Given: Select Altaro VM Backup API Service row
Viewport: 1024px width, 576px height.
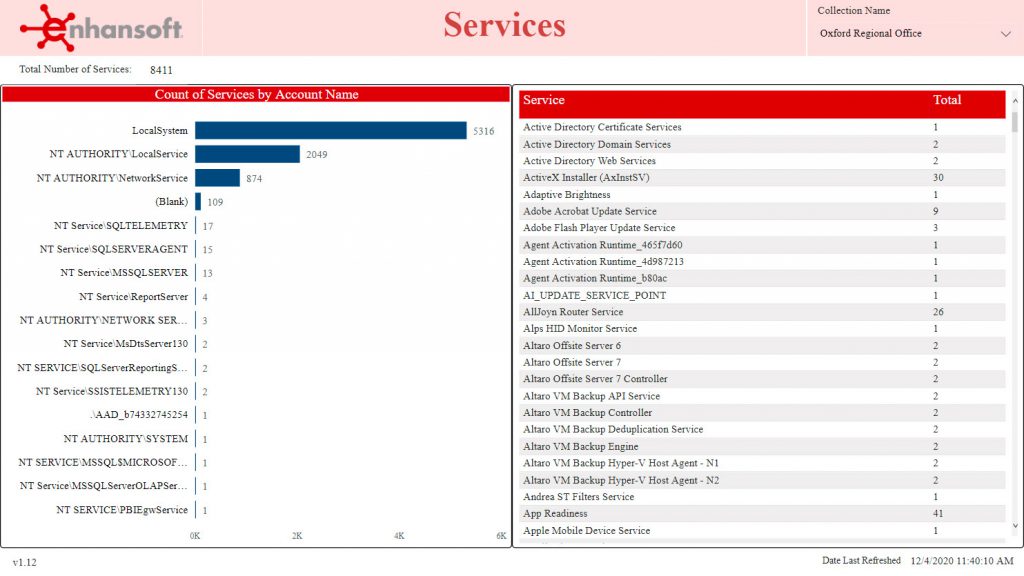Looking at the screenshot, I should click(762, 396).
